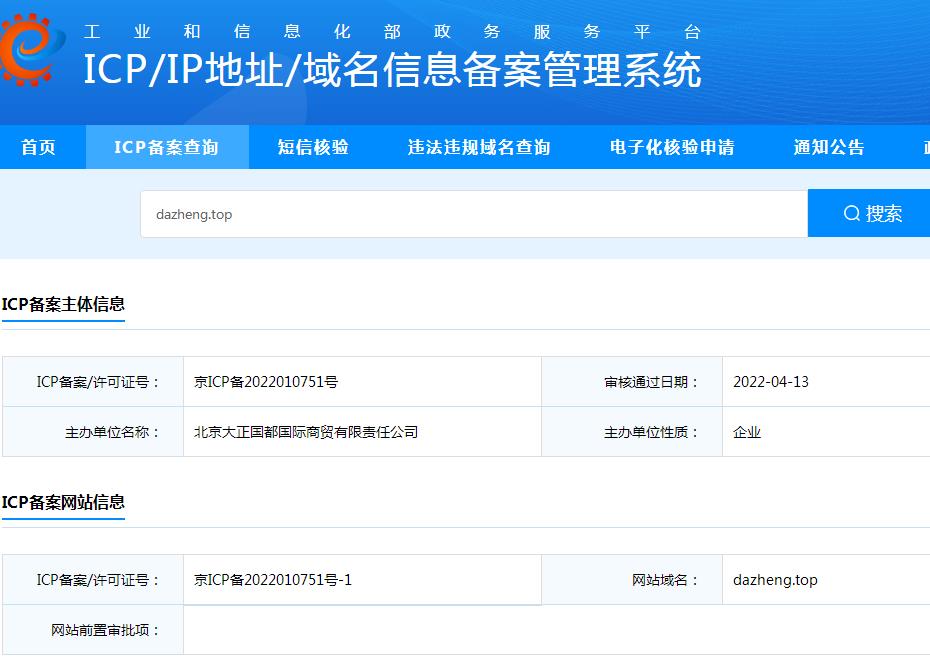Screen dimensions: 930x657
Task: Select the ICP备案查询 tab
Action: click(x=166, y=147)
